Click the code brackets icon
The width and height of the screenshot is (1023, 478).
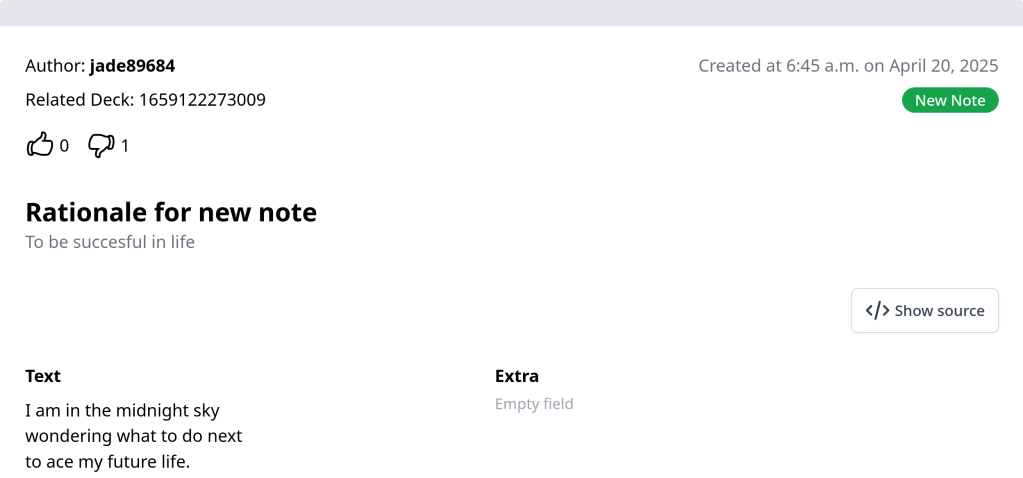coord(877,310)
